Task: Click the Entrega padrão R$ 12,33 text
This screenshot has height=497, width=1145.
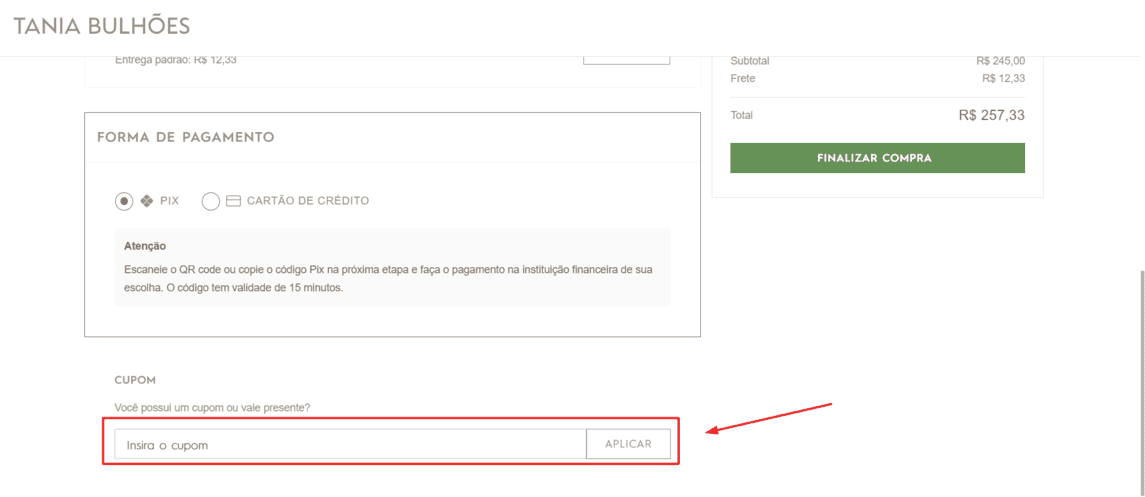Action: [x=176, y=60]
